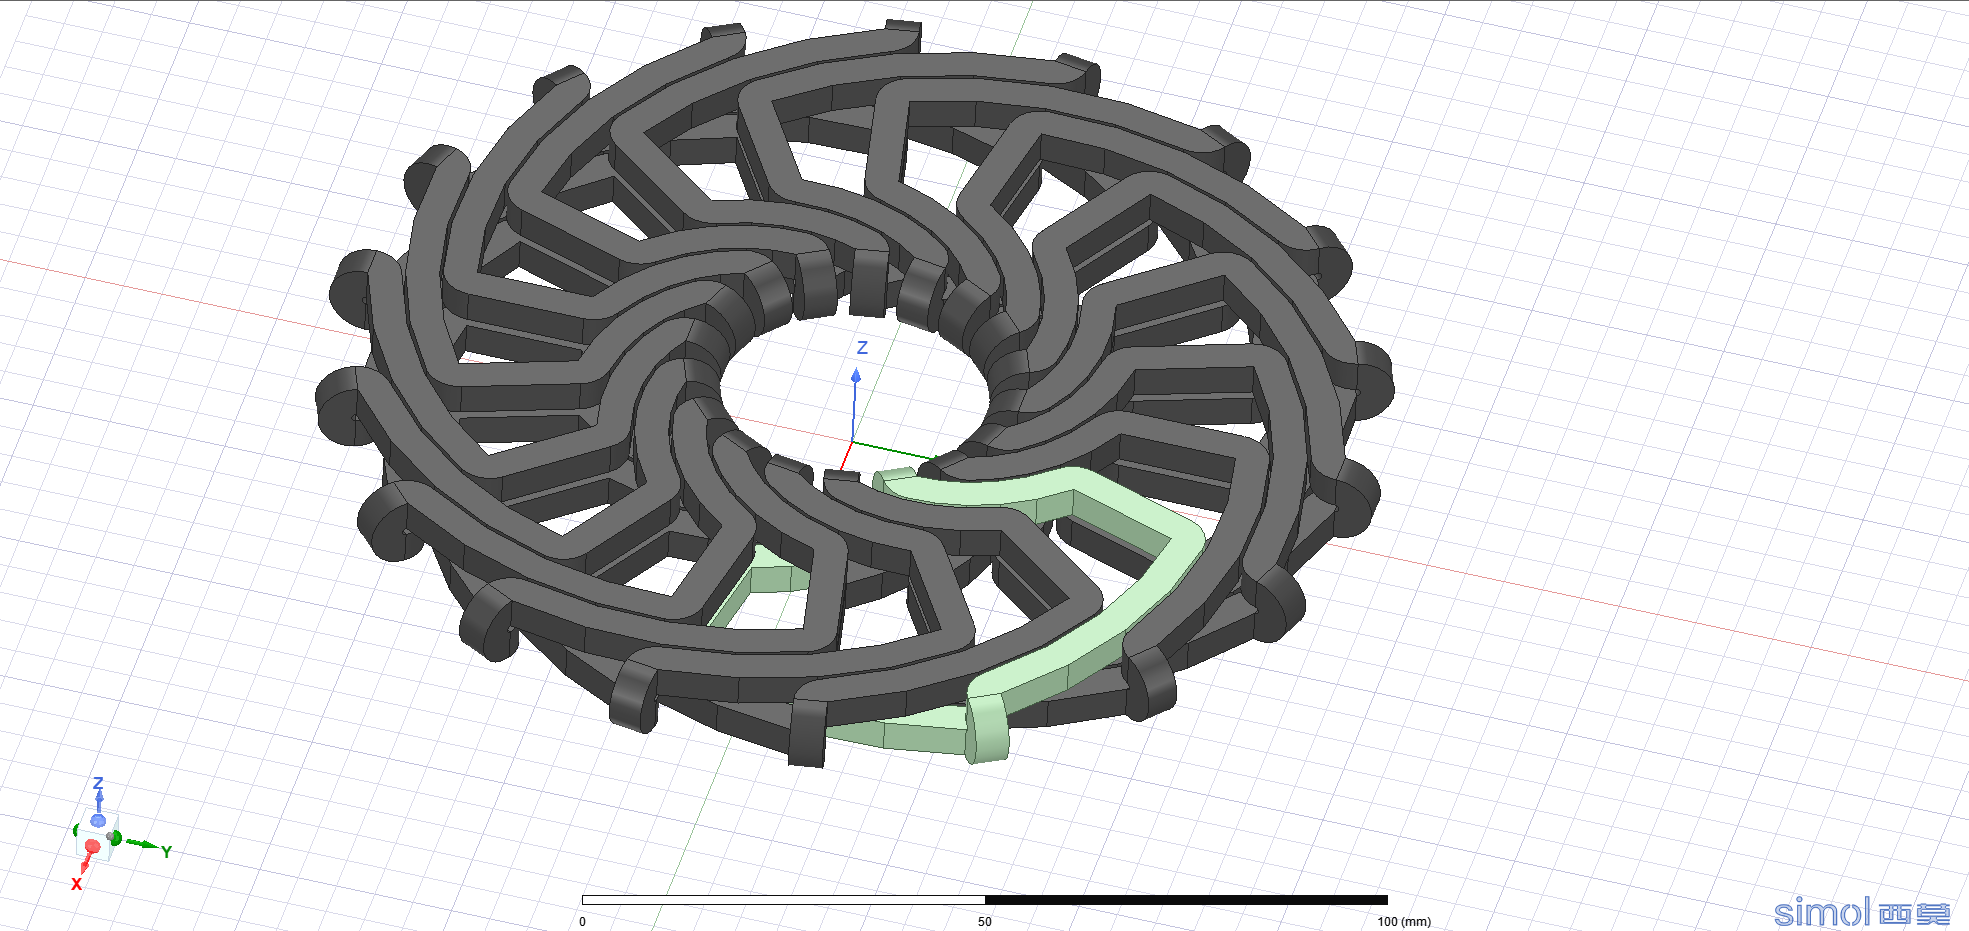This screenshot has height=931, width=1969.
Task: Click the gray corner ball of orientation gizmo
Action: coord(110,836)
